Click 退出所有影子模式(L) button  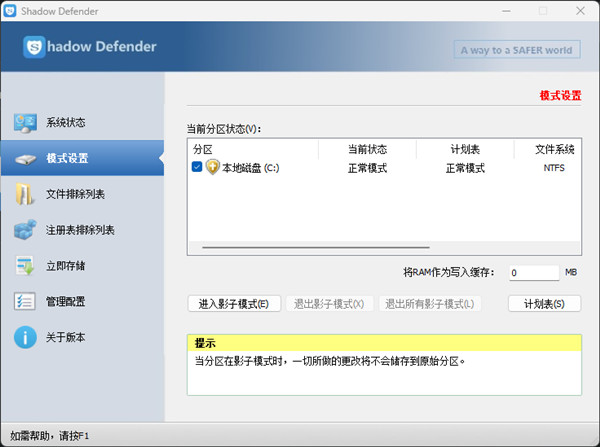(x=430, y=304)
